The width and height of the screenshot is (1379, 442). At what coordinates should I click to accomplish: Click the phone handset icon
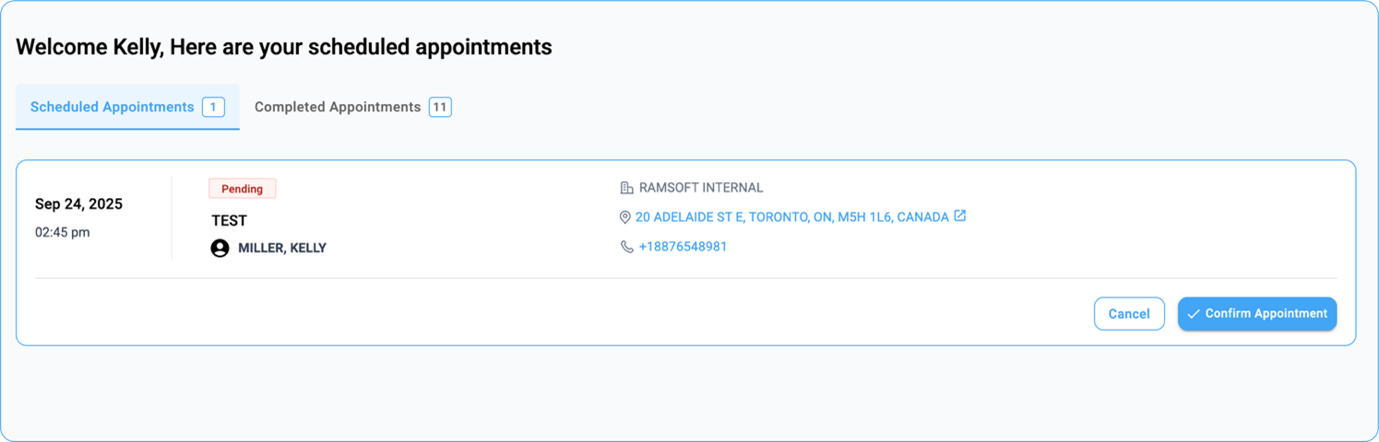coord(627,246)
